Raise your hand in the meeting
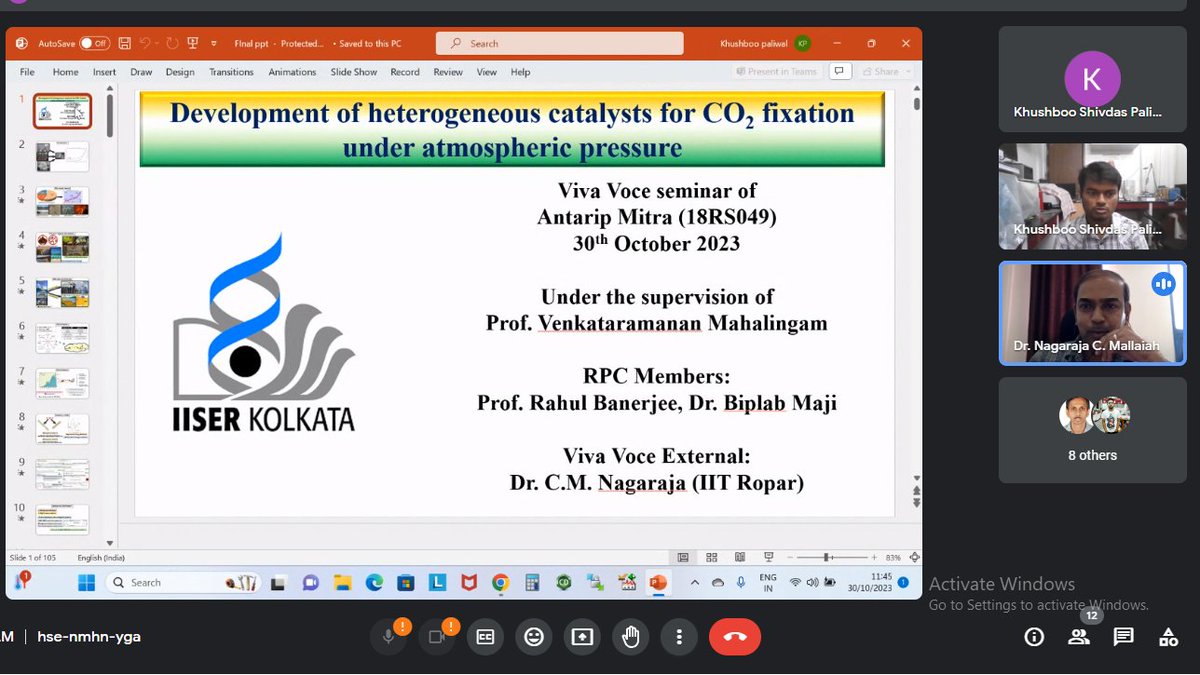This screenshot has width=1200, height=675. coord(630,636)
